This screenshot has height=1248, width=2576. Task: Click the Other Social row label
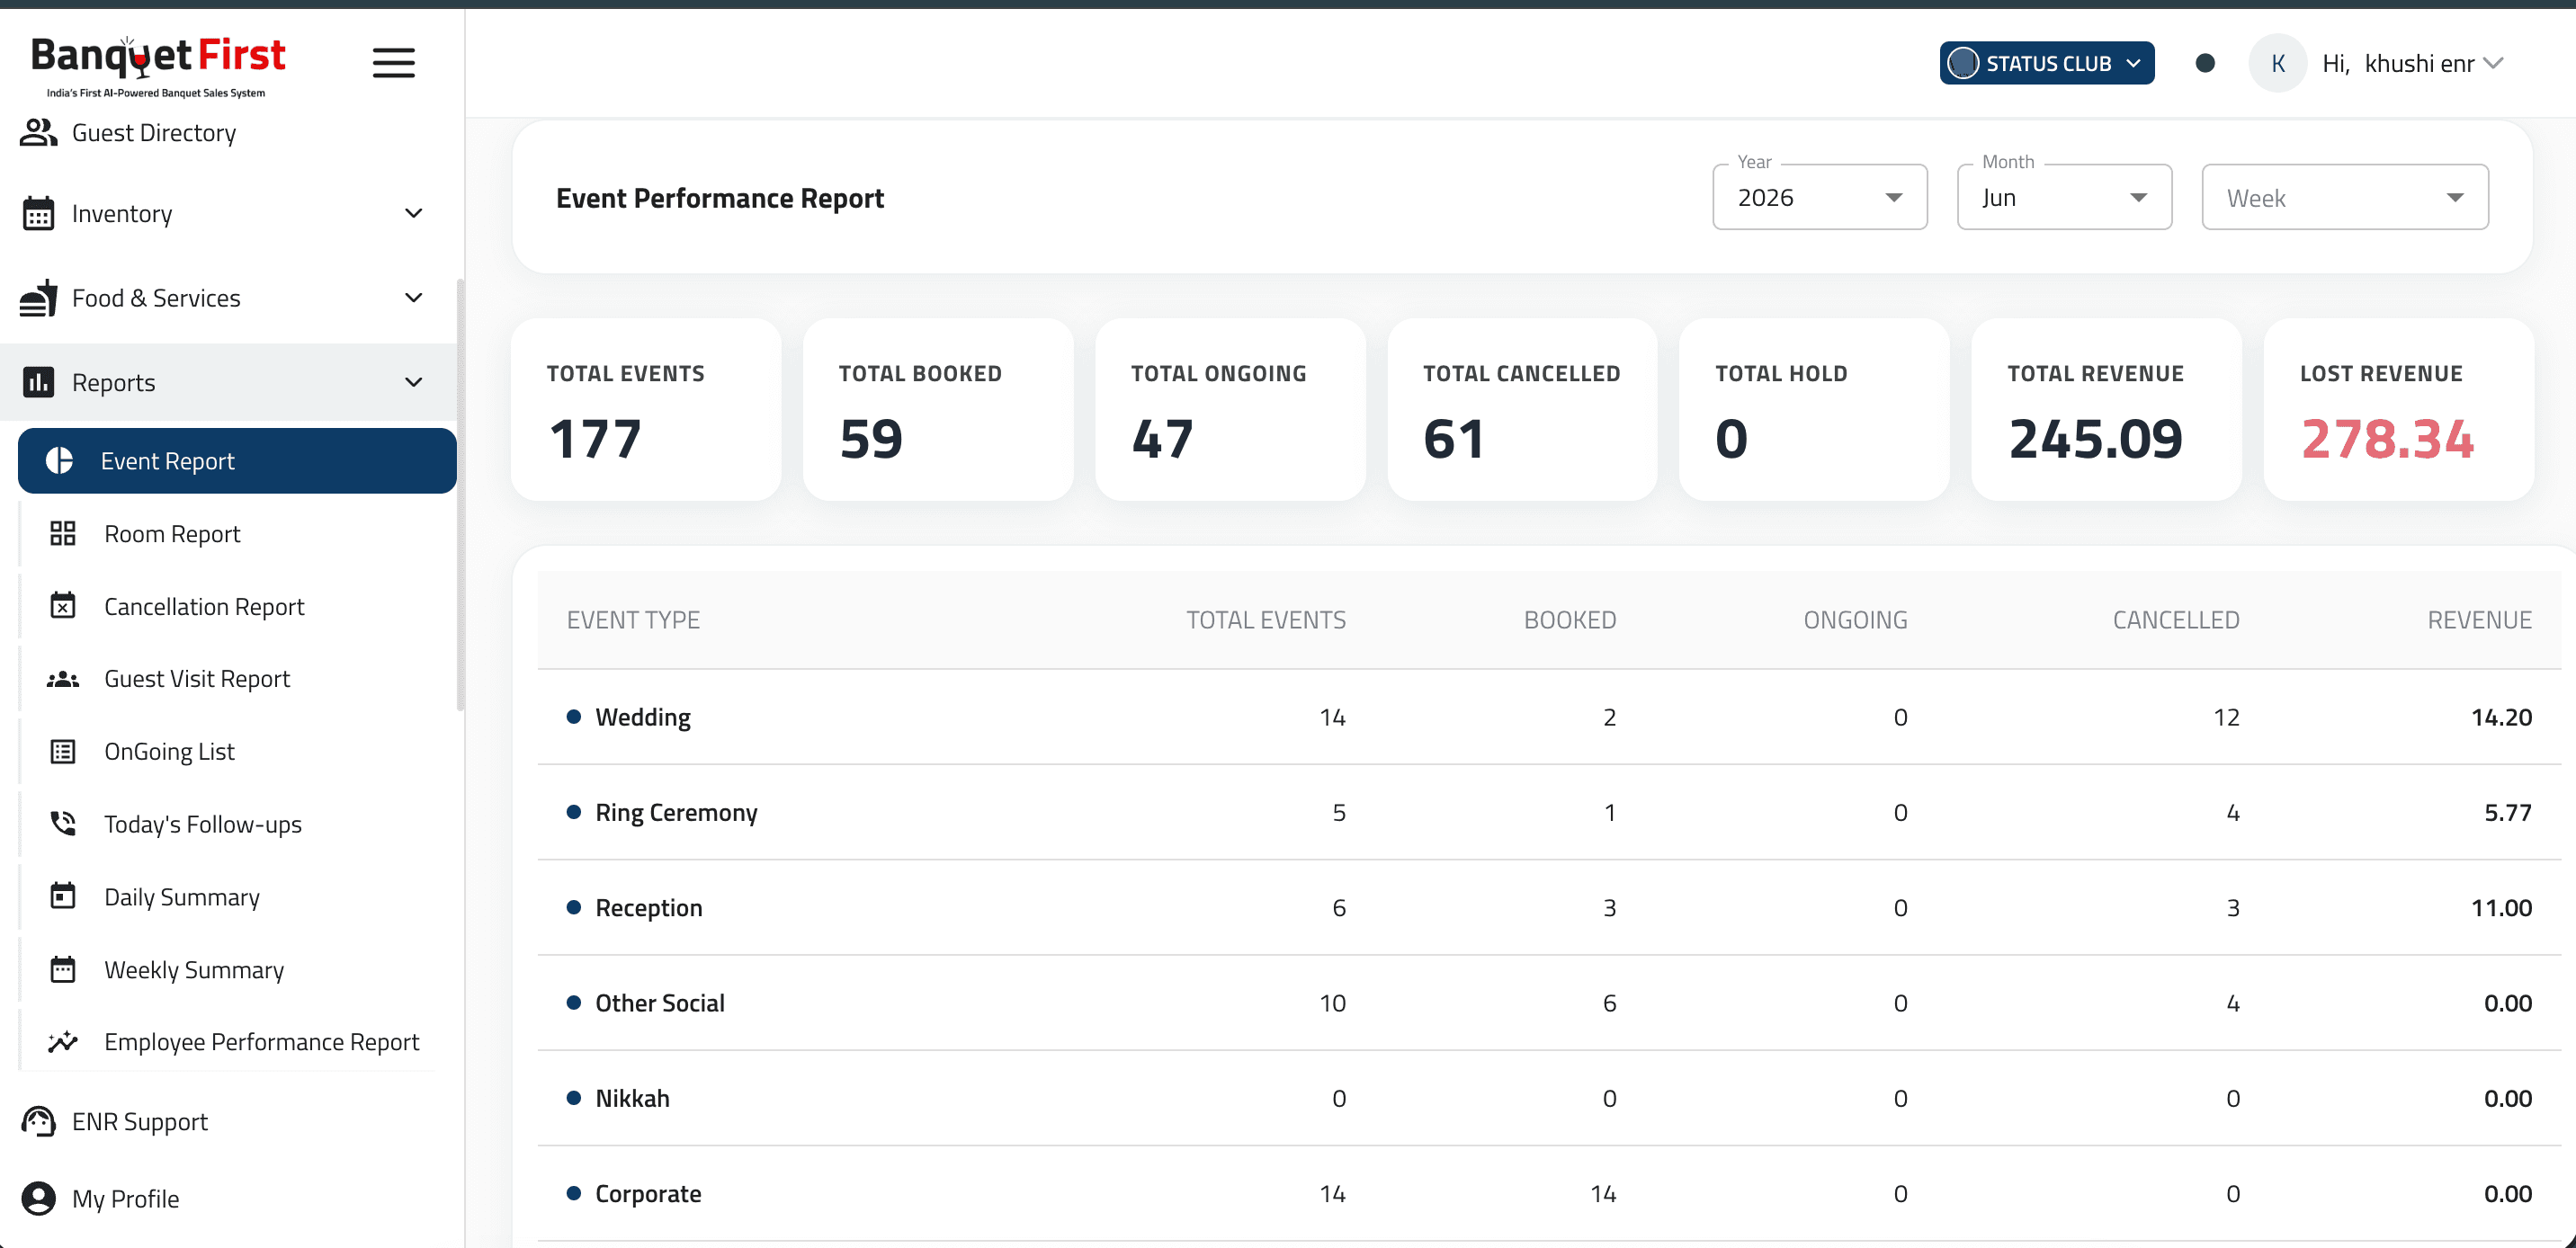[x=660, y=1002]
